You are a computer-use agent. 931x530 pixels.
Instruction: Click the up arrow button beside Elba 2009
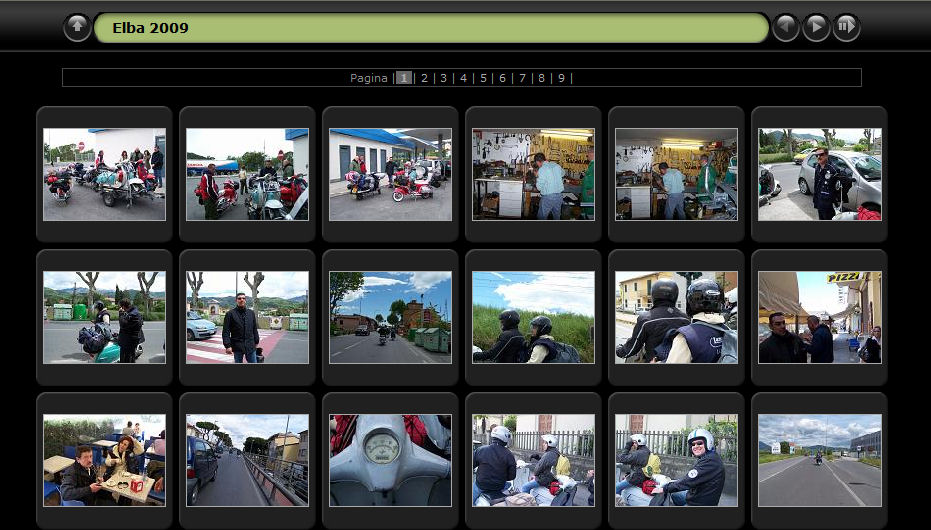(77, 28)
